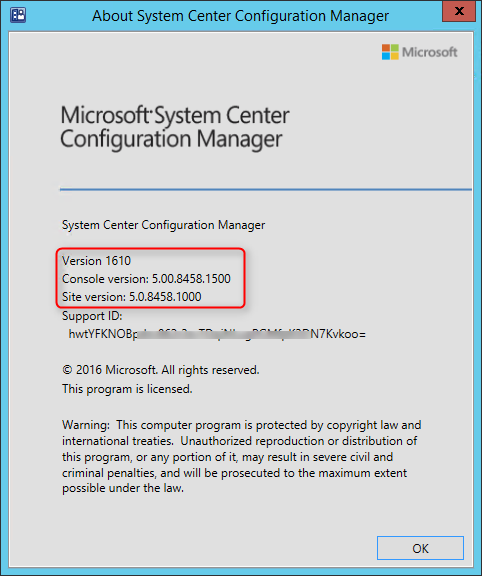
Task: Click the OK button
Action: (x=420, y=548)
